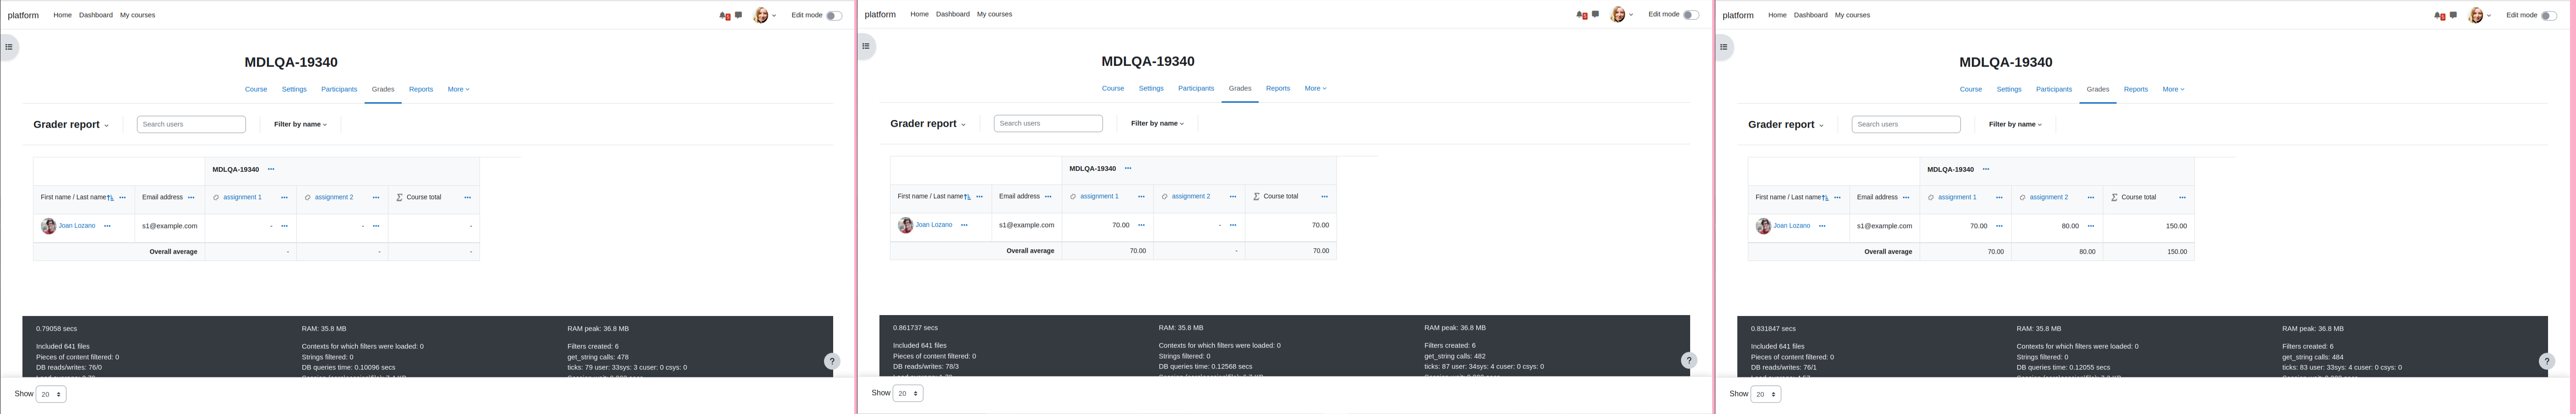The width and height of the screenshot is (2576, 414).
Task: Click sort arrows beside Last name, left panel
Action: pos(111,198)
